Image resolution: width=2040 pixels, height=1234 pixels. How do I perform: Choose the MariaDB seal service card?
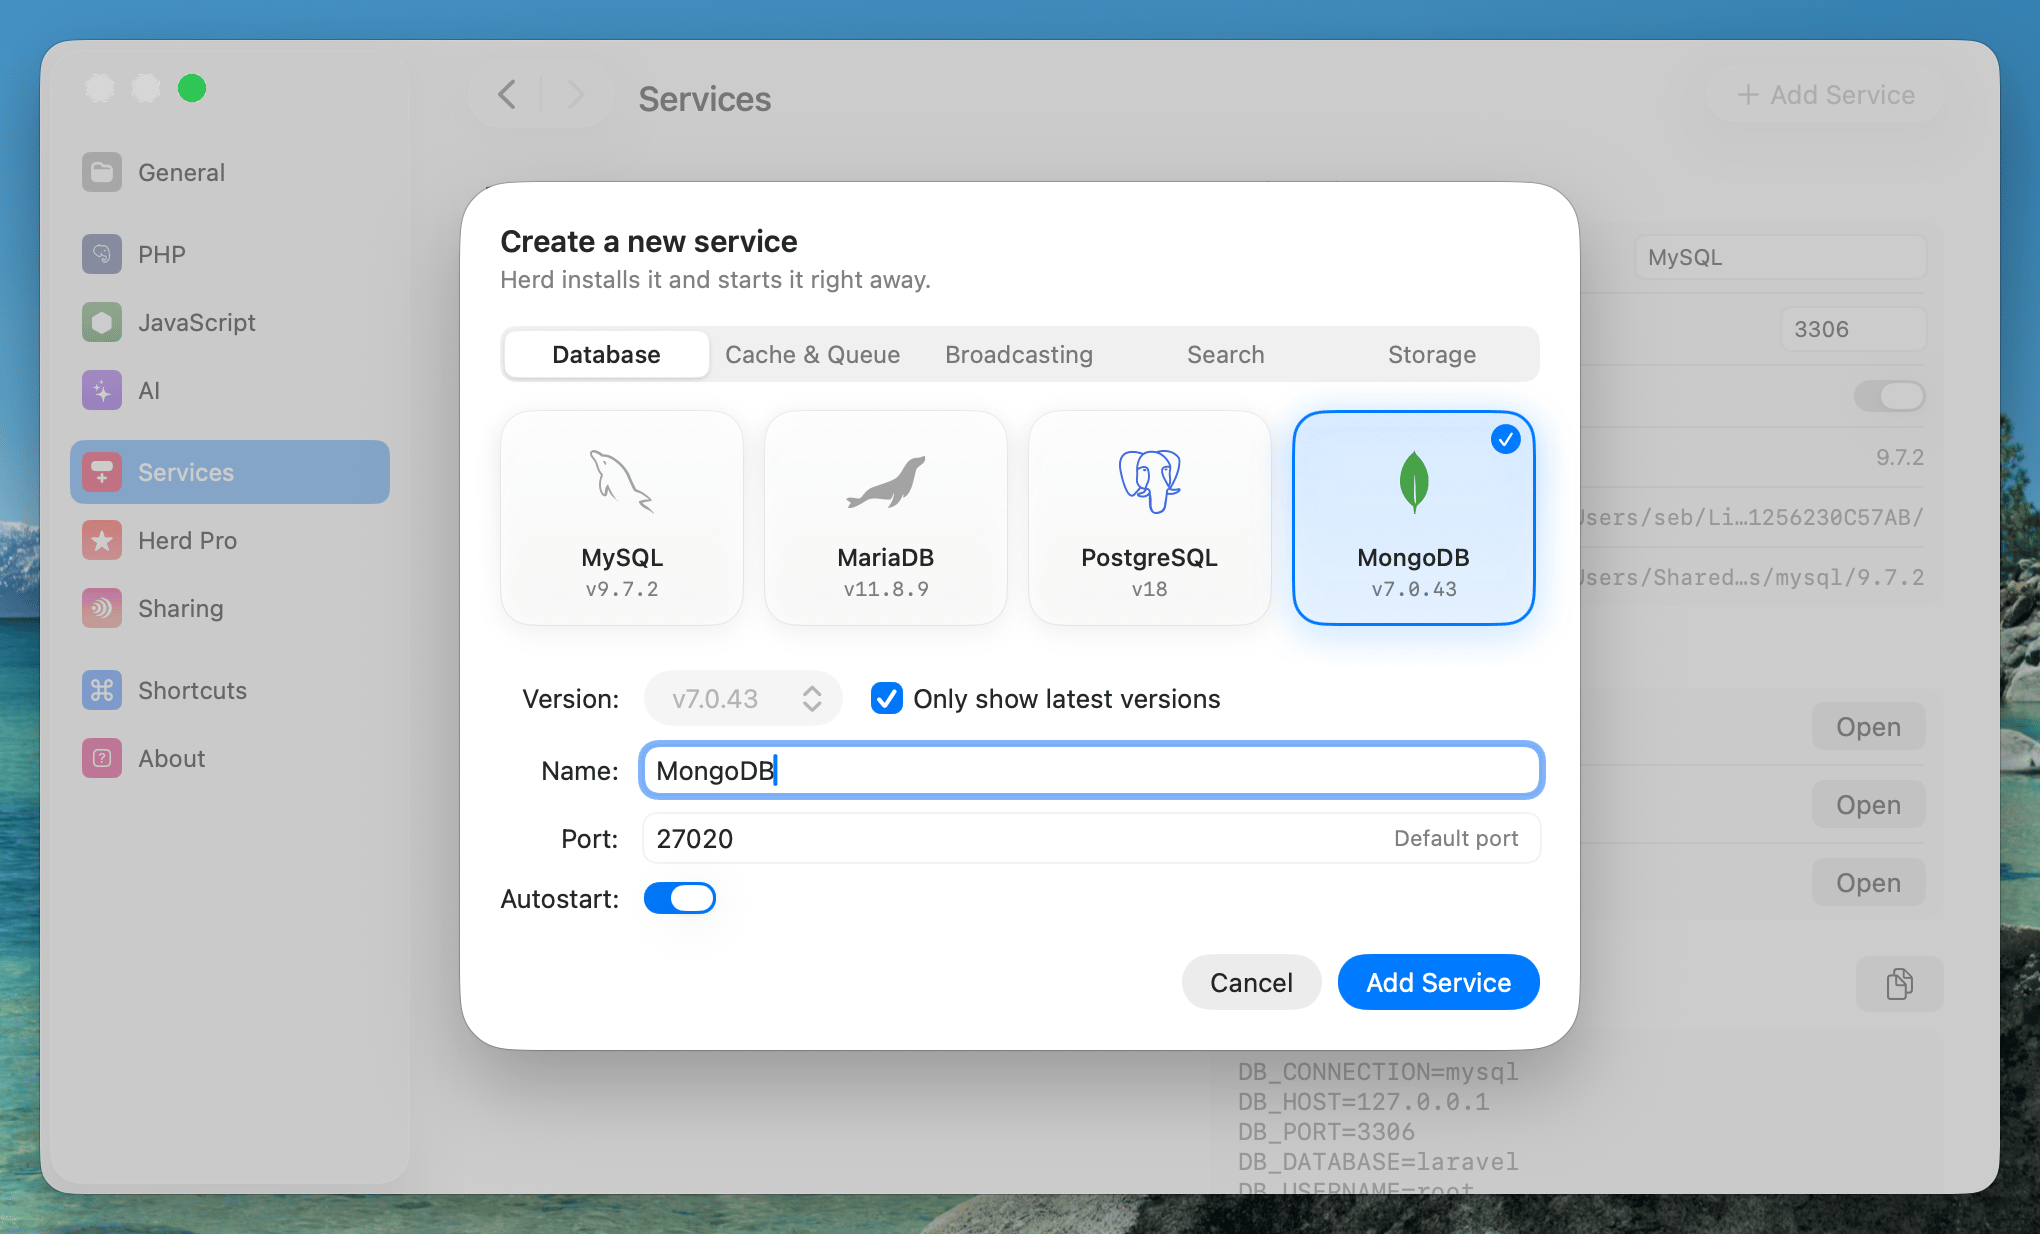click(886, 518)
